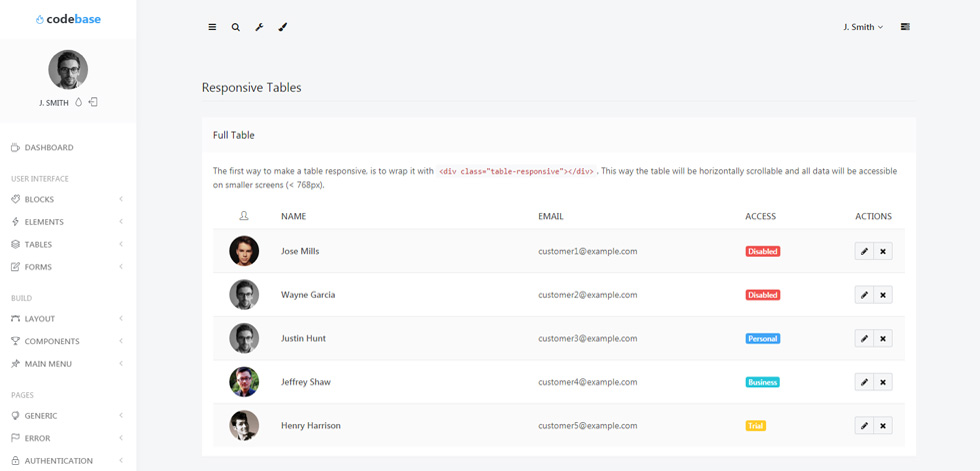Expand the Elements submenu chevron
Image resolution: width=980 pixels, height=471 pixels.
(121, 222)
